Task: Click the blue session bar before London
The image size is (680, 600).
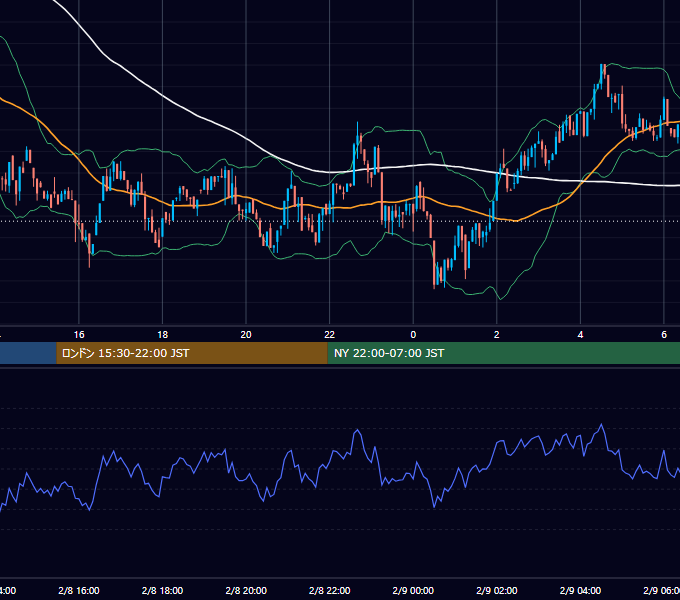Action: (28, 353)
